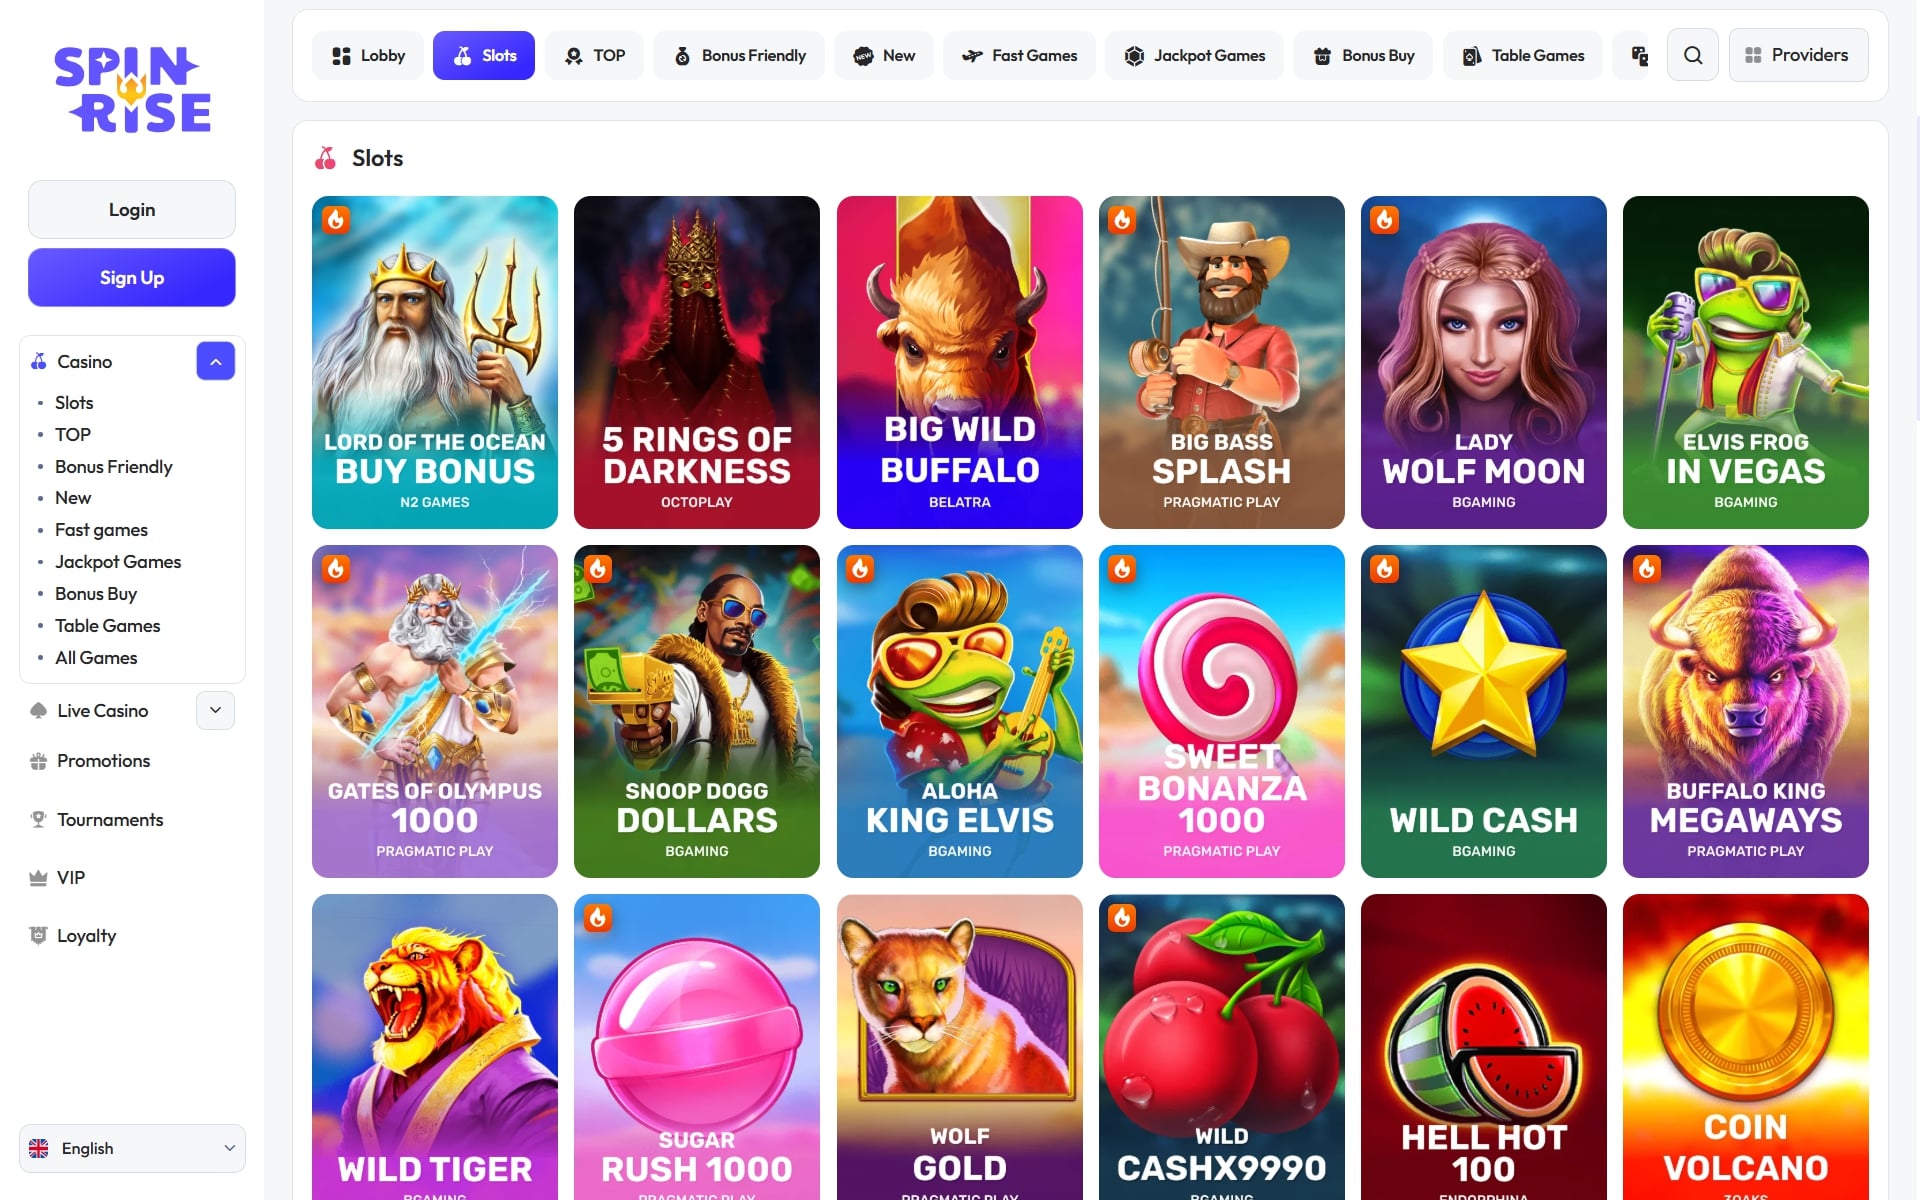Screen dimensions: 1920x1200
Task: Click the partially hidden category icon after Table Games
Action: (1639, 56)
